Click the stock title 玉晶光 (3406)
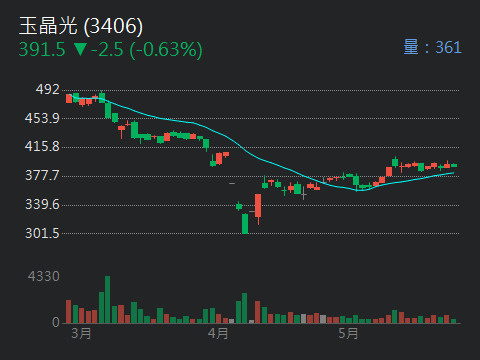This screenshot has width=480, height=360. click(x=81, y=26)
